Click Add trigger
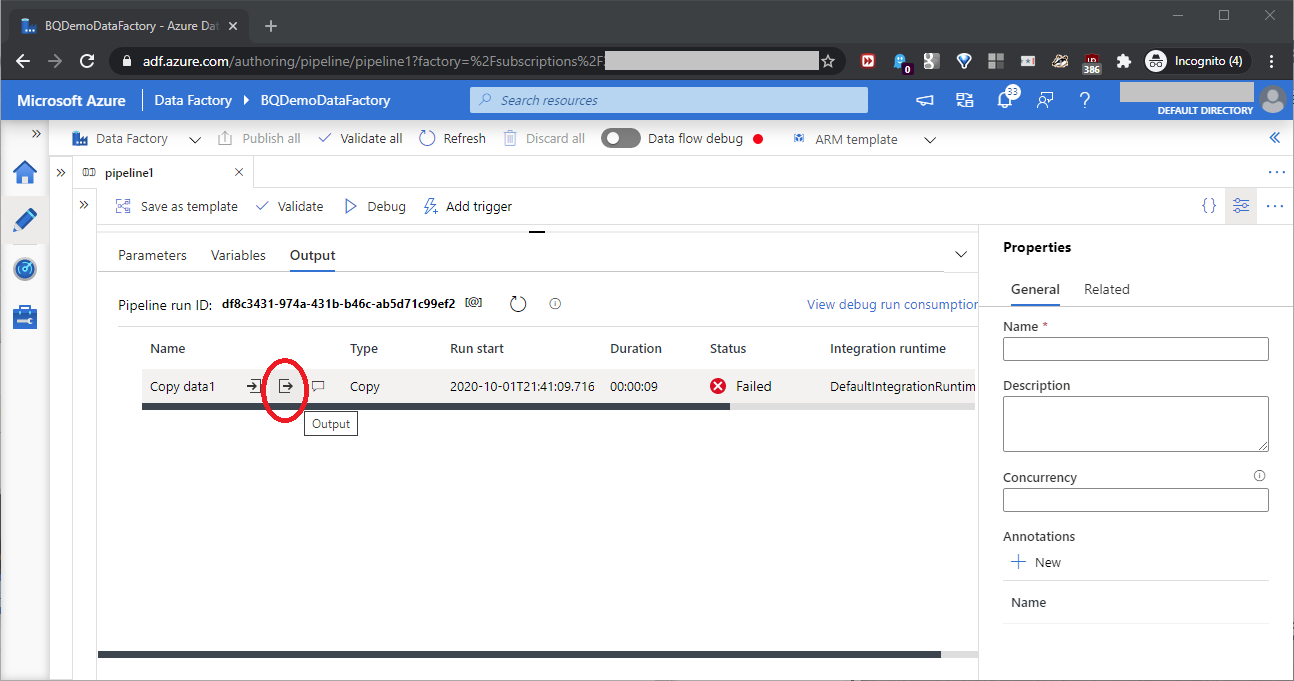This screenshot has height=681, width=1294. (x=468, y=206)
